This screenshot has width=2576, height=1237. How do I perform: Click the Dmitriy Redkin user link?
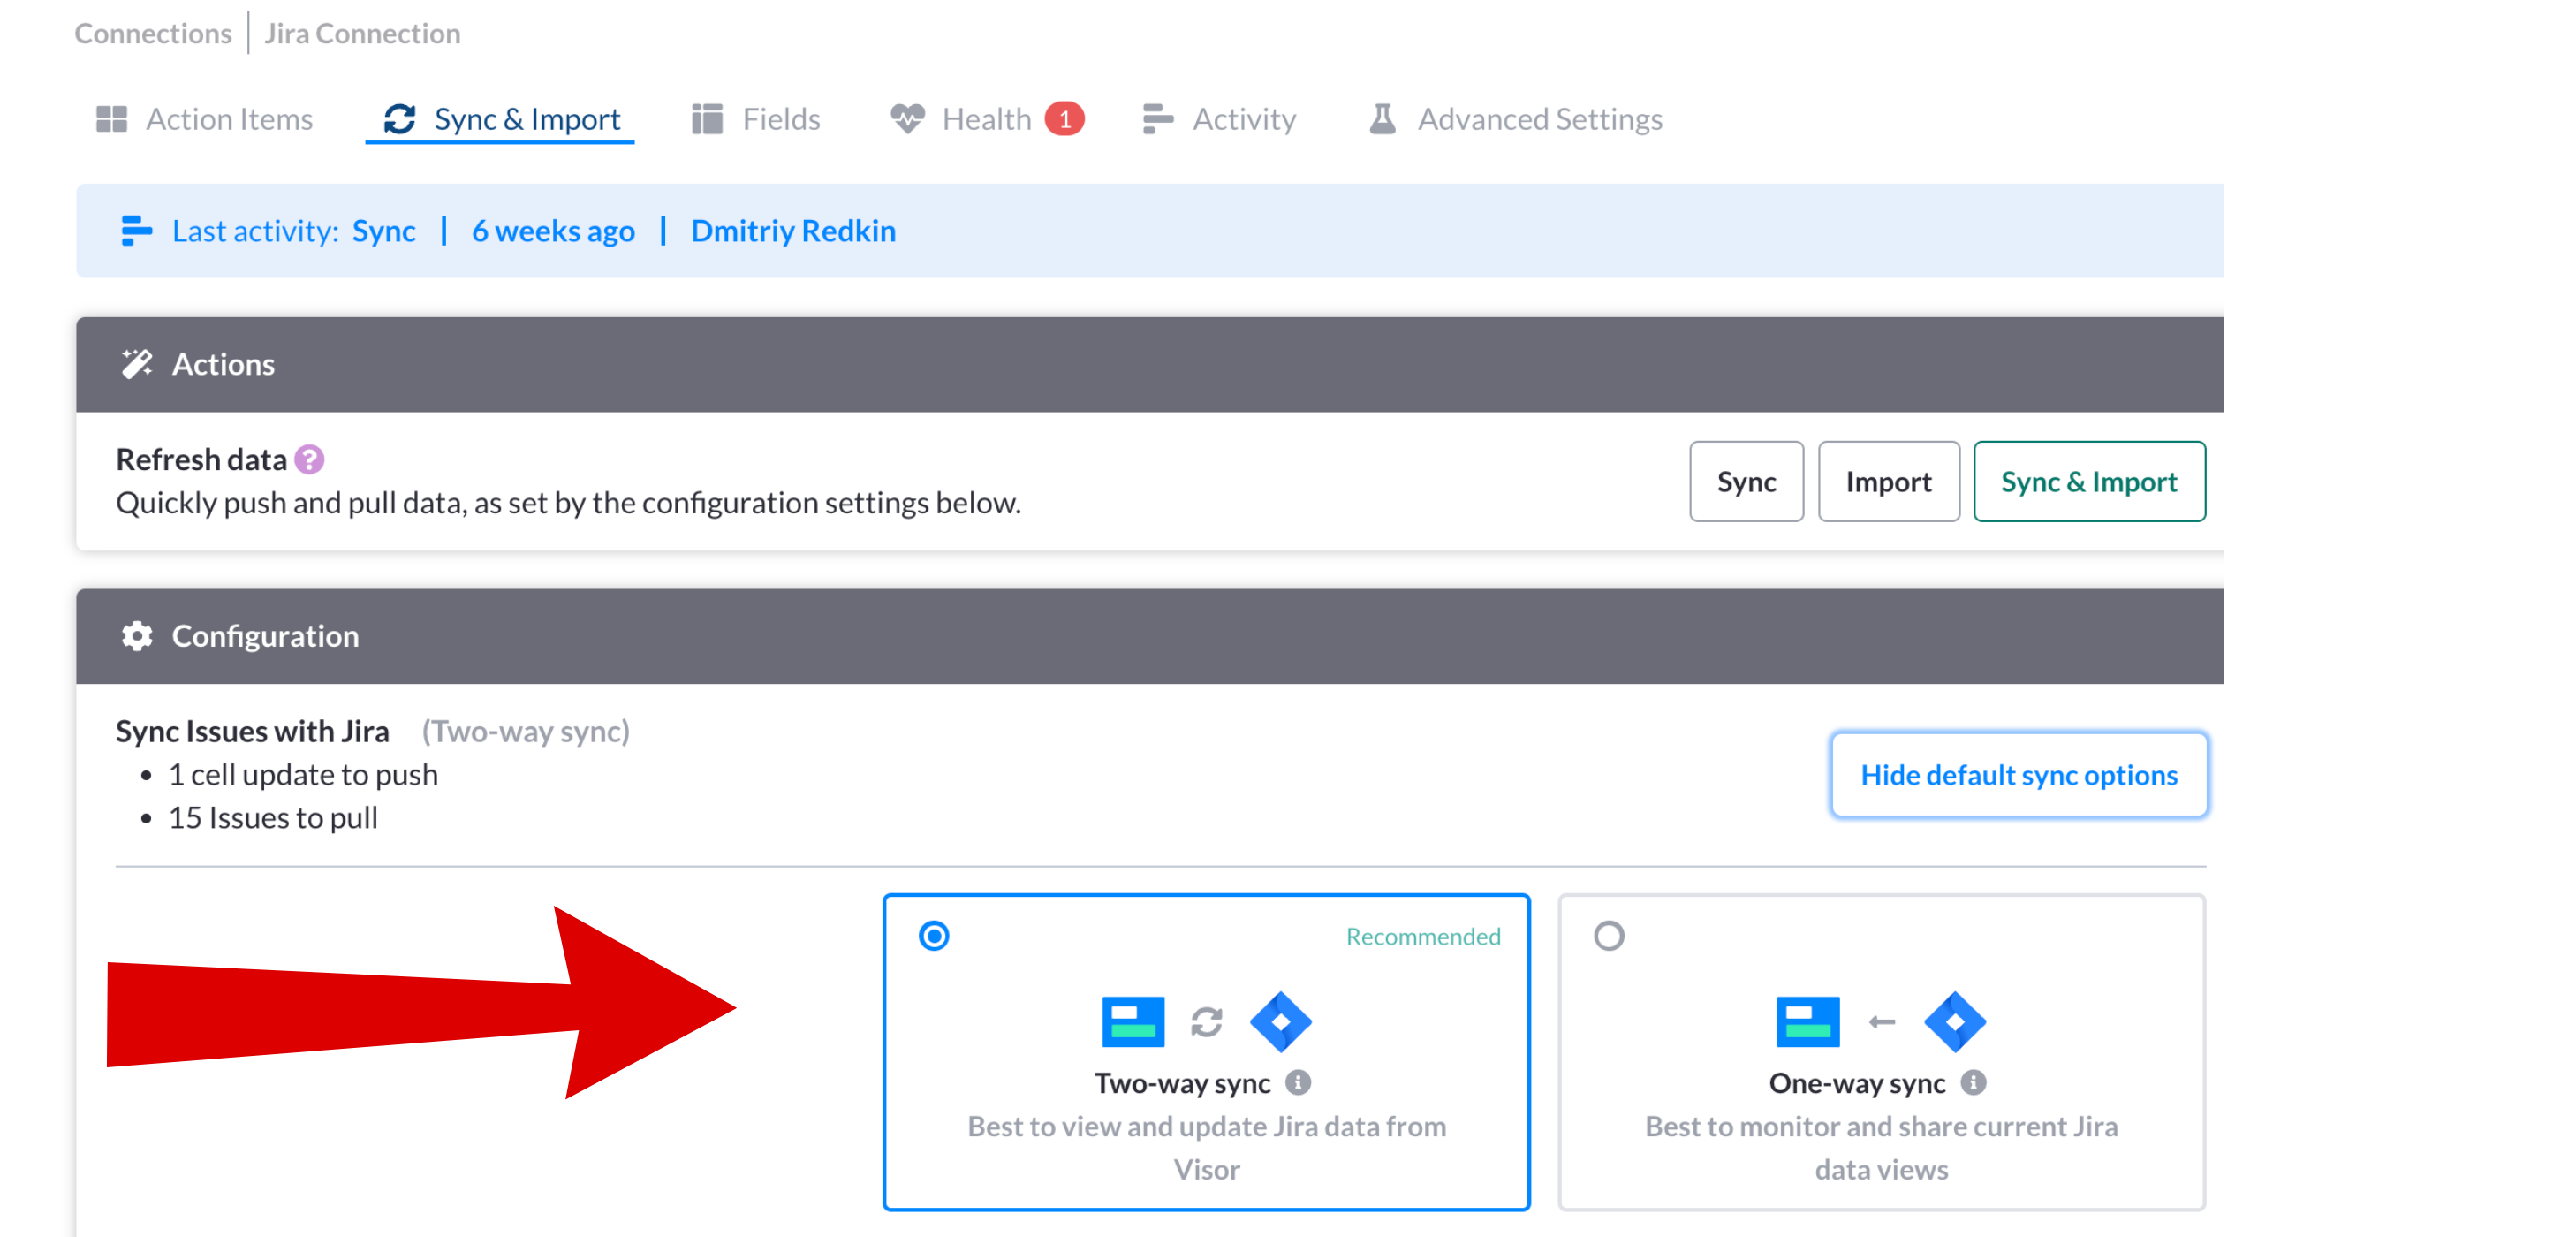tap(793, 231)
